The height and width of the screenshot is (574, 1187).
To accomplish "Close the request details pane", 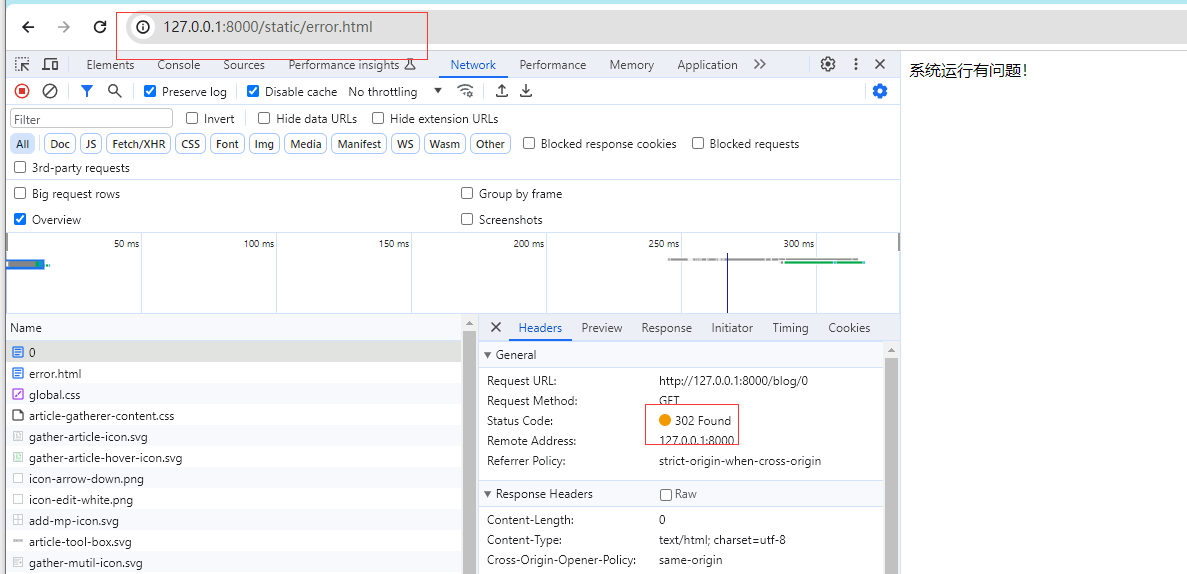I will [496, 327].
